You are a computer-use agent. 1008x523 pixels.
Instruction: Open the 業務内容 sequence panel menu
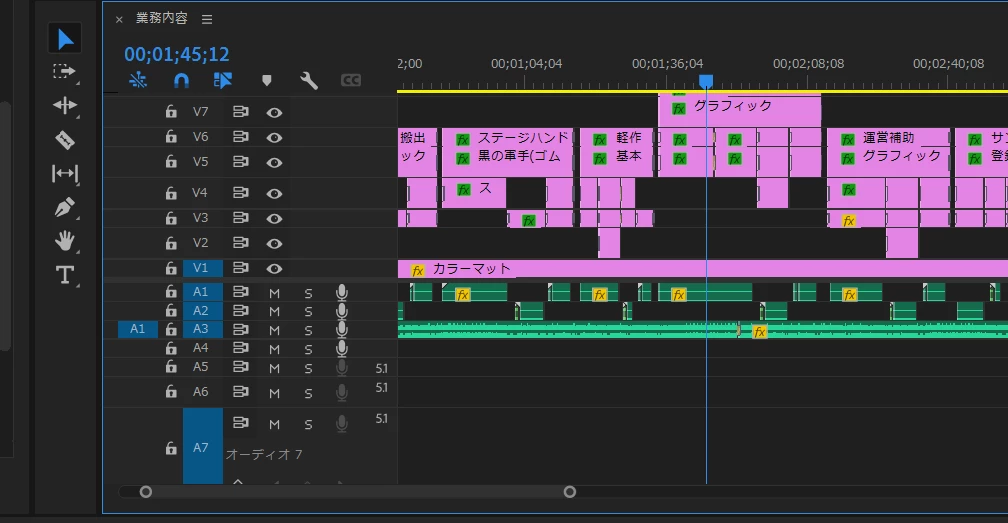pyautogui.click(x=207, y=19)
